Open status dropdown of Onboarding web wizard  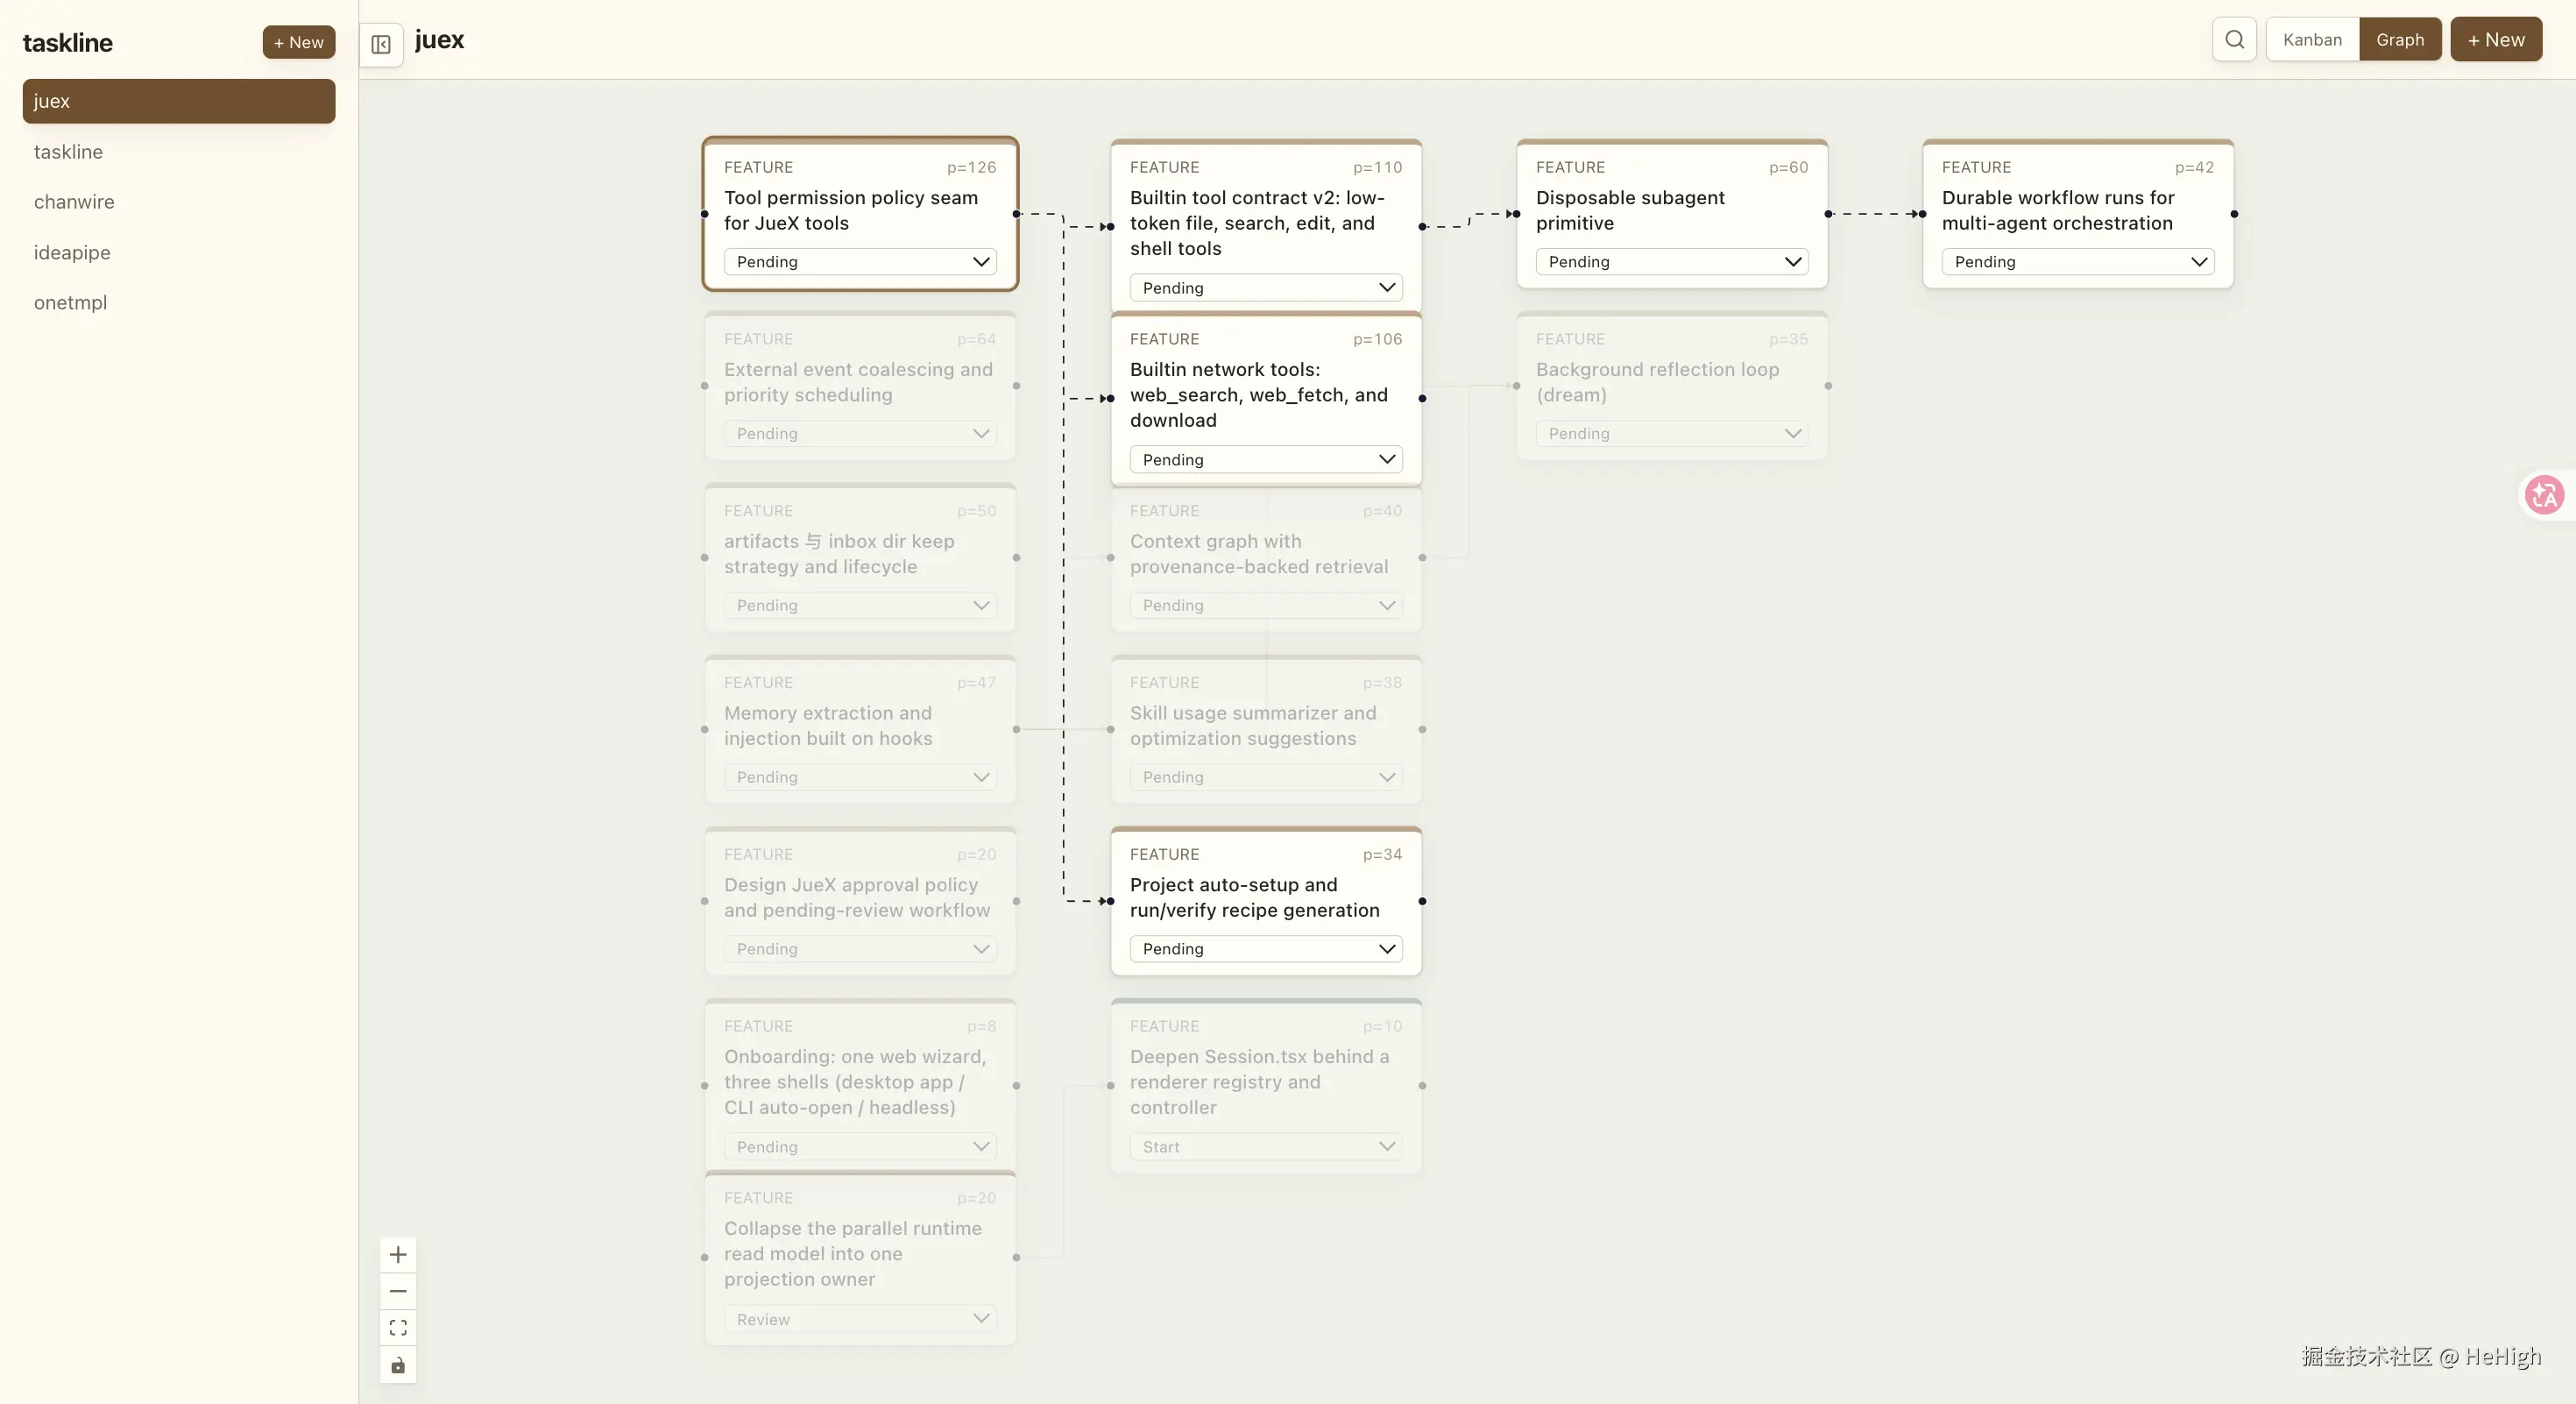860,1147
